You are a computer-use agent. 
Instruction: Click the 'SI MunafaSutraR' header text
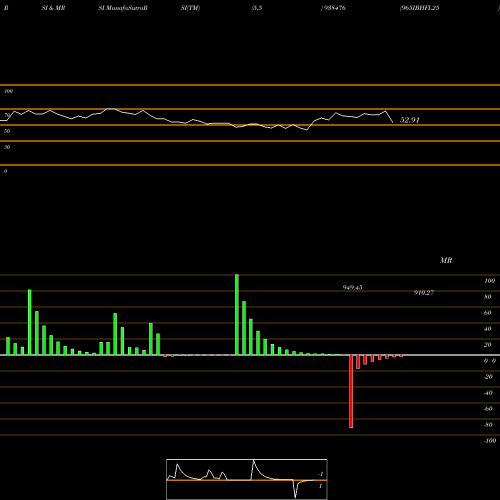[x=123, y=8]
